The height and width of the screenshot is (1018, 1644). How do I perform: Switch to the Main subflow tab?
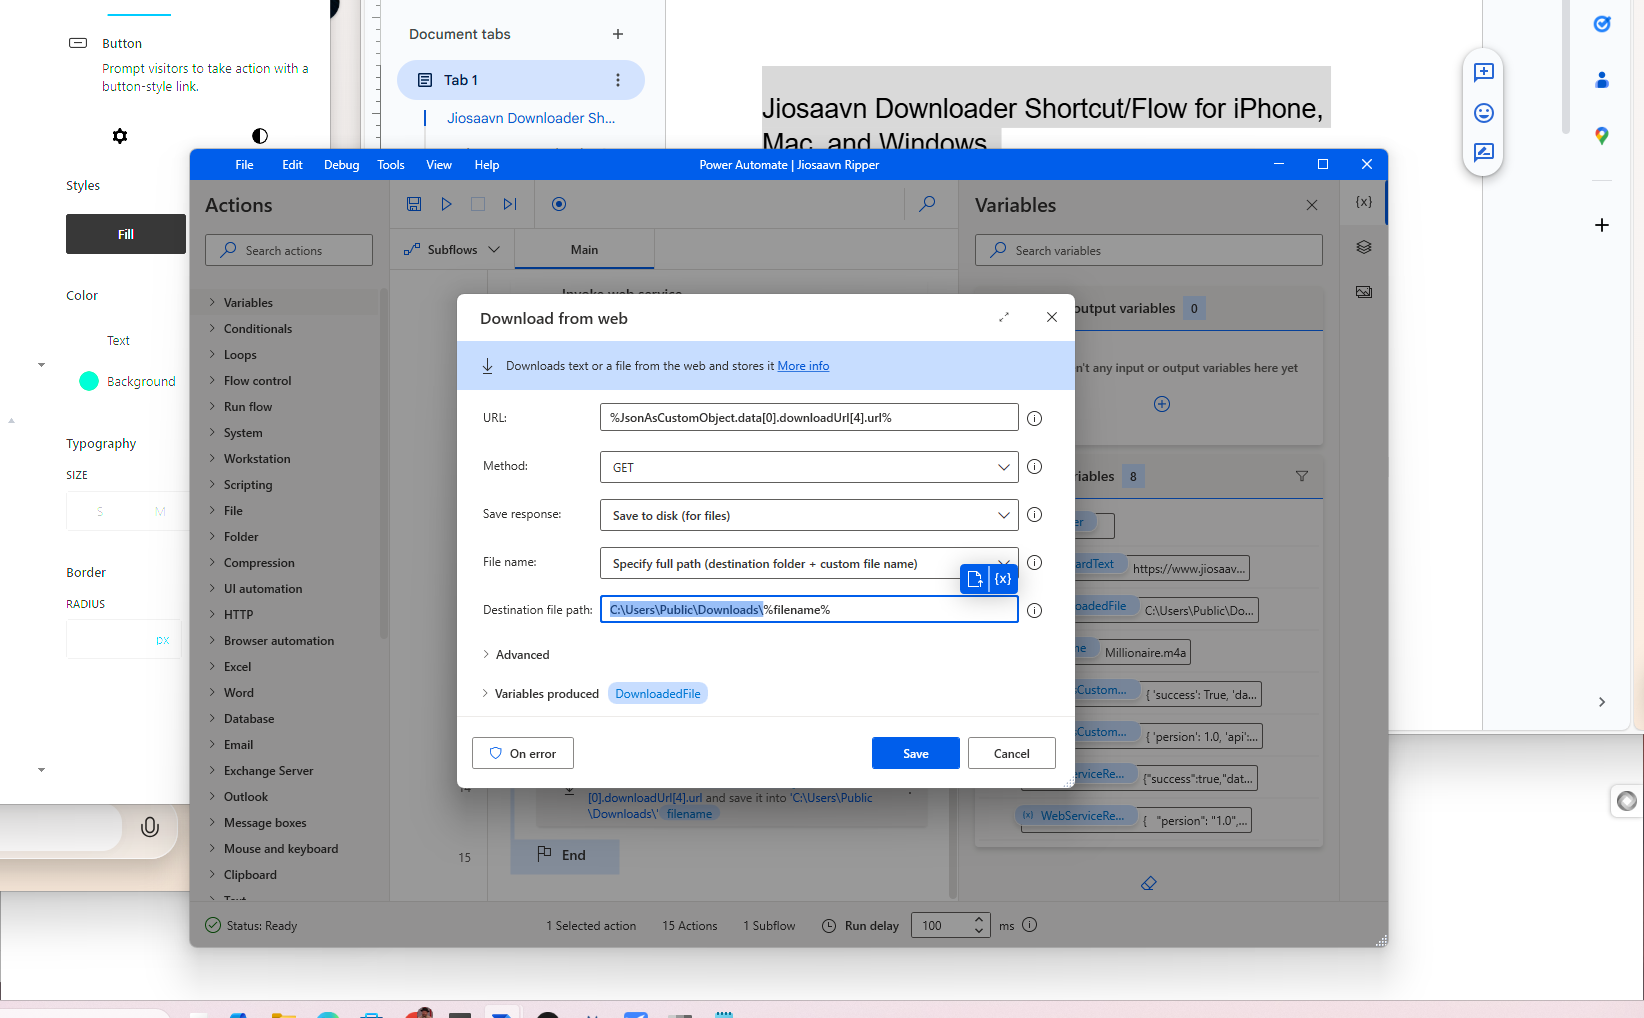(x=584, y=249)
